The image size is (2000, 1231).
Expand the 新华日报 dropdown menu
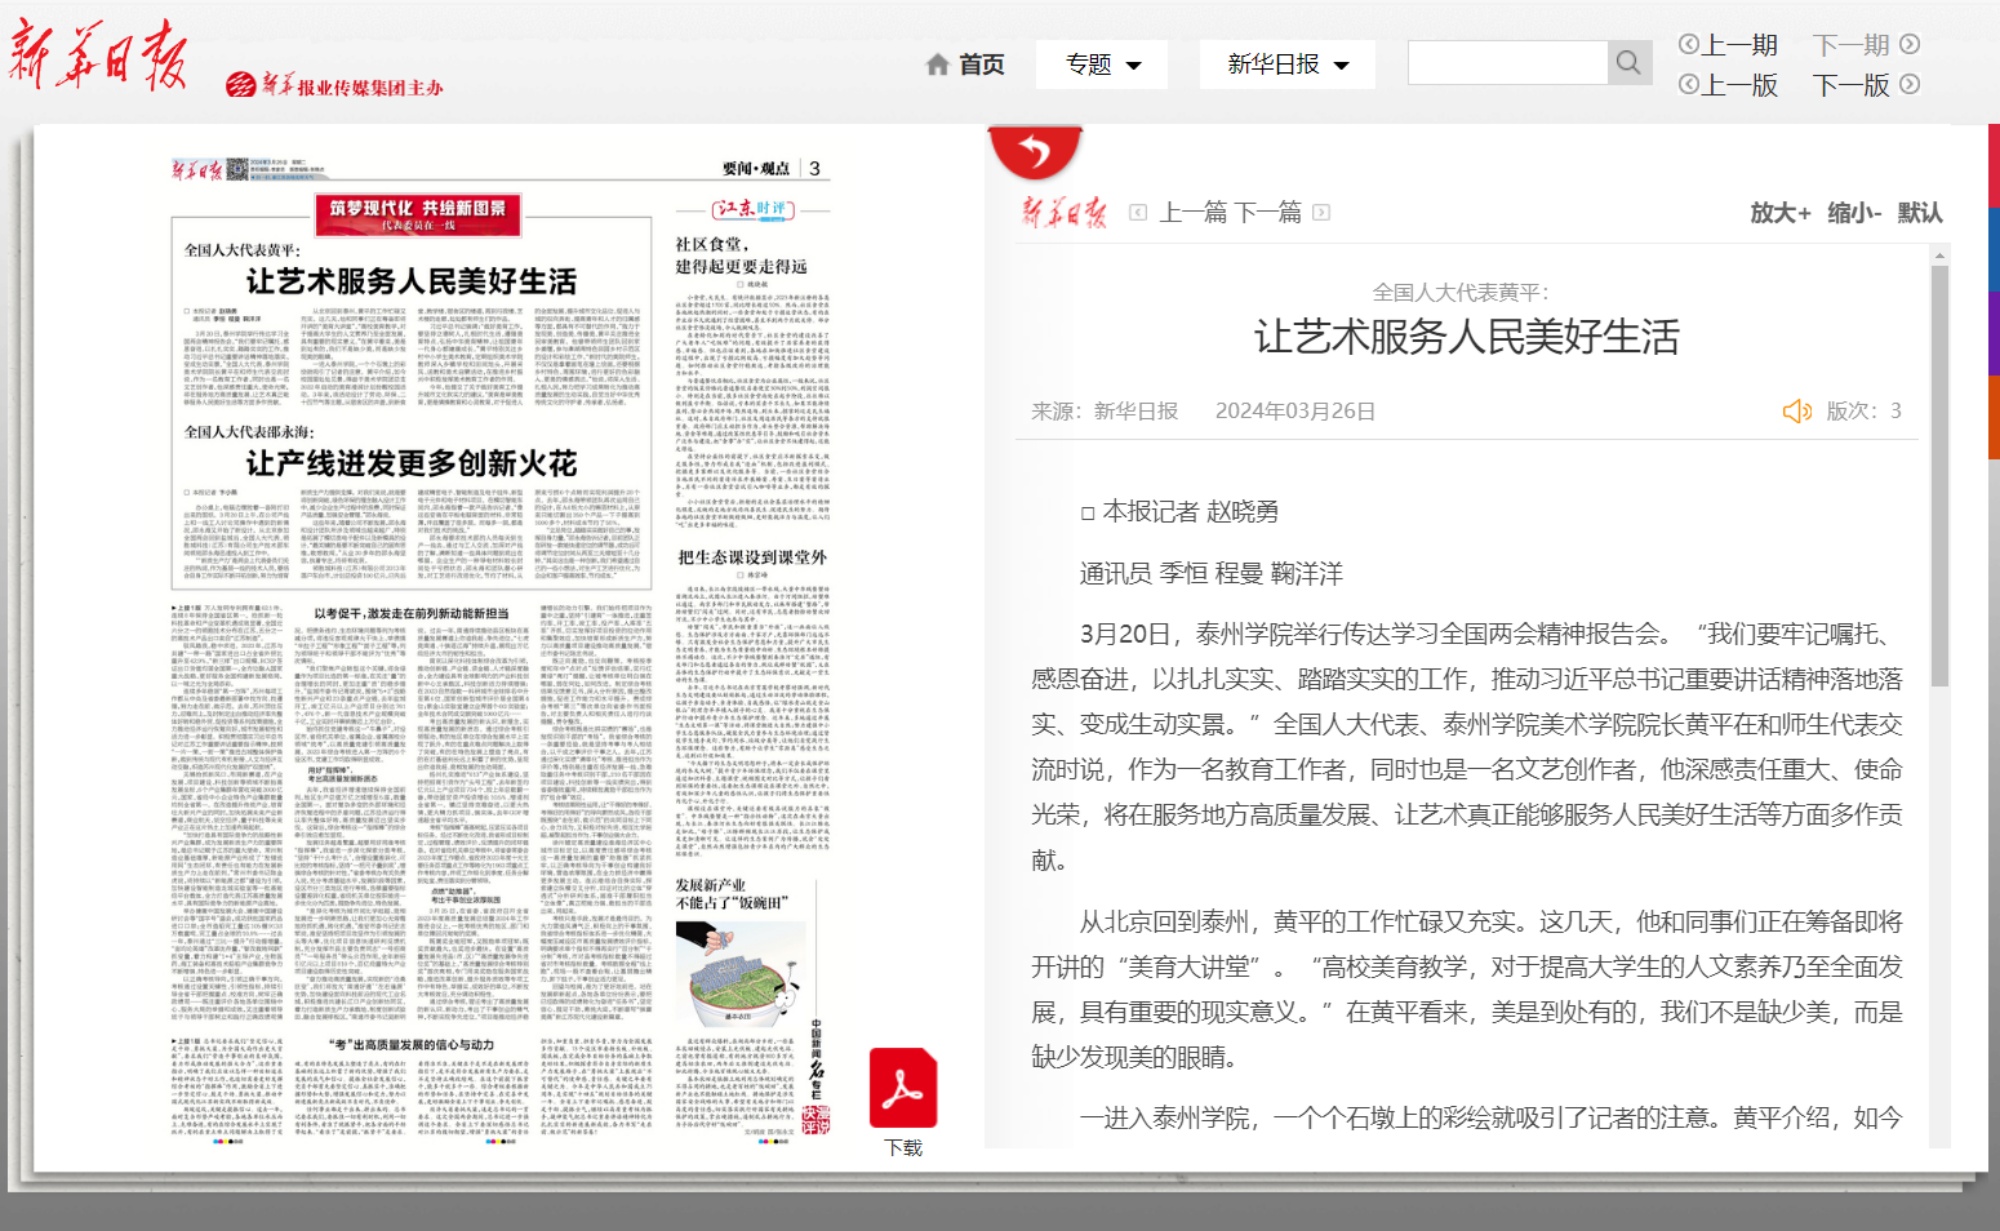click(1287, 65)
